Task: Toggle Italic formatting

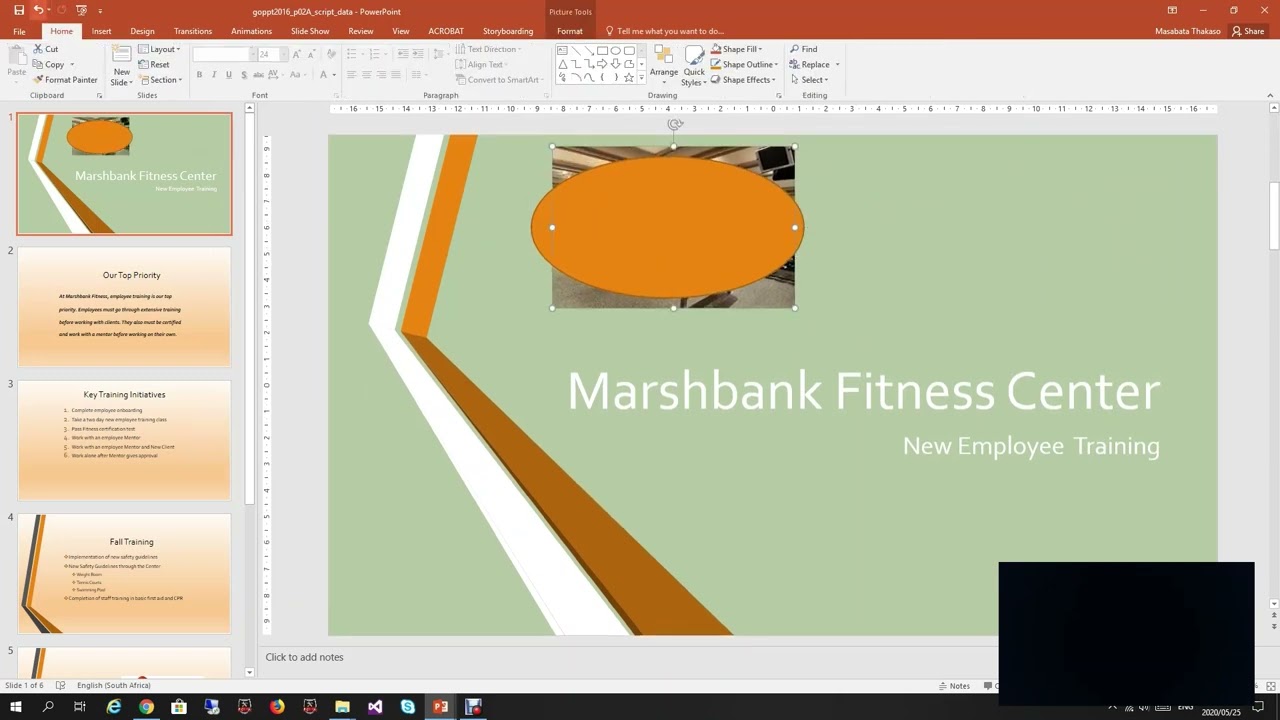Action: (214, 75)
